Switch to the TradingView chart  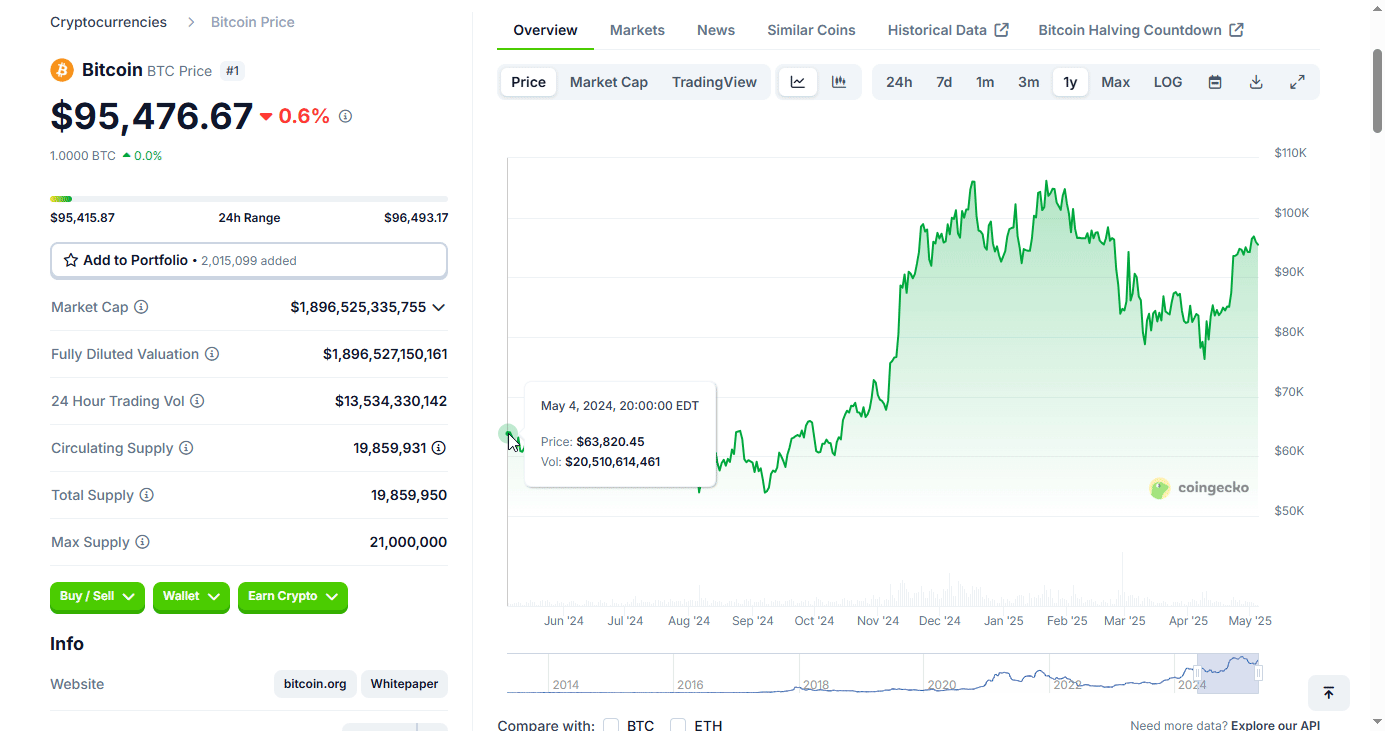(x=714, y=82)
